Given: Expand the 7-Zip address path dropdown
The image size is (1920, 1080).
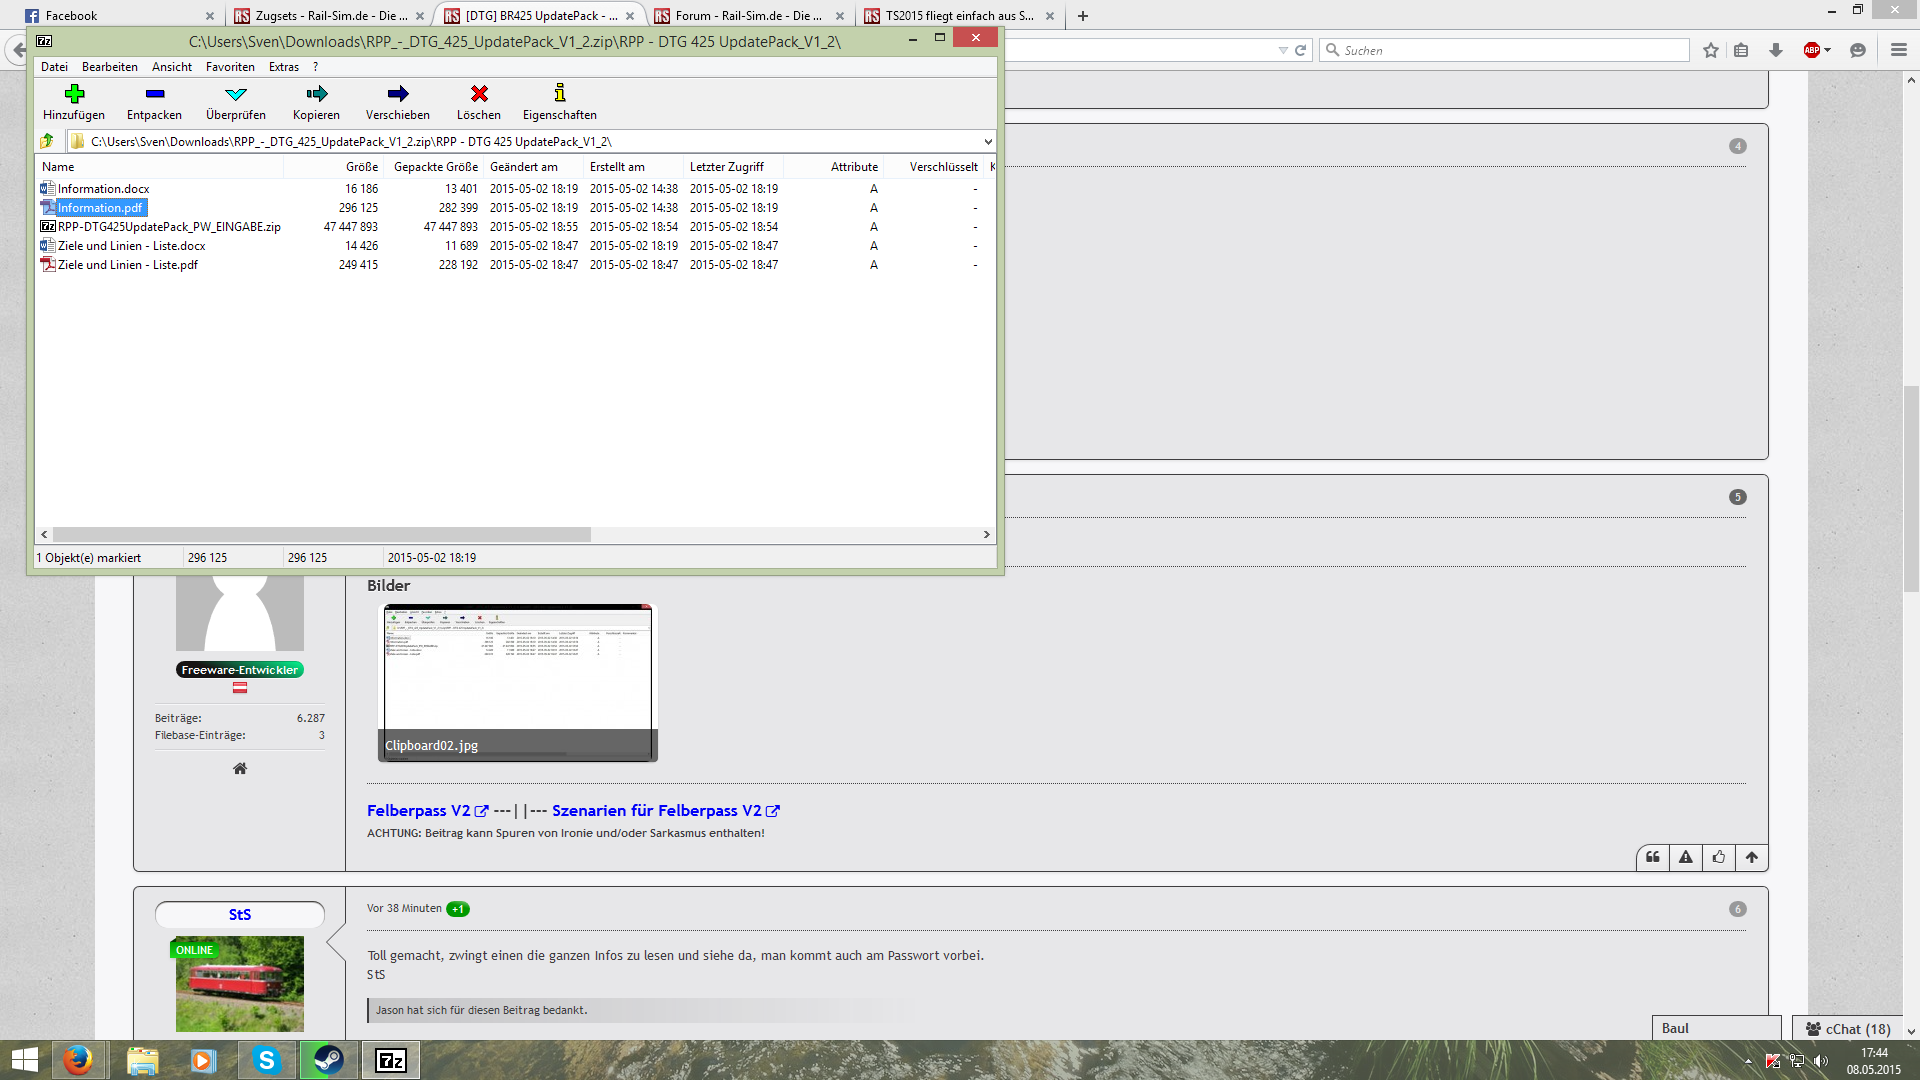Looking at the screenshot, I should point(987,142).
